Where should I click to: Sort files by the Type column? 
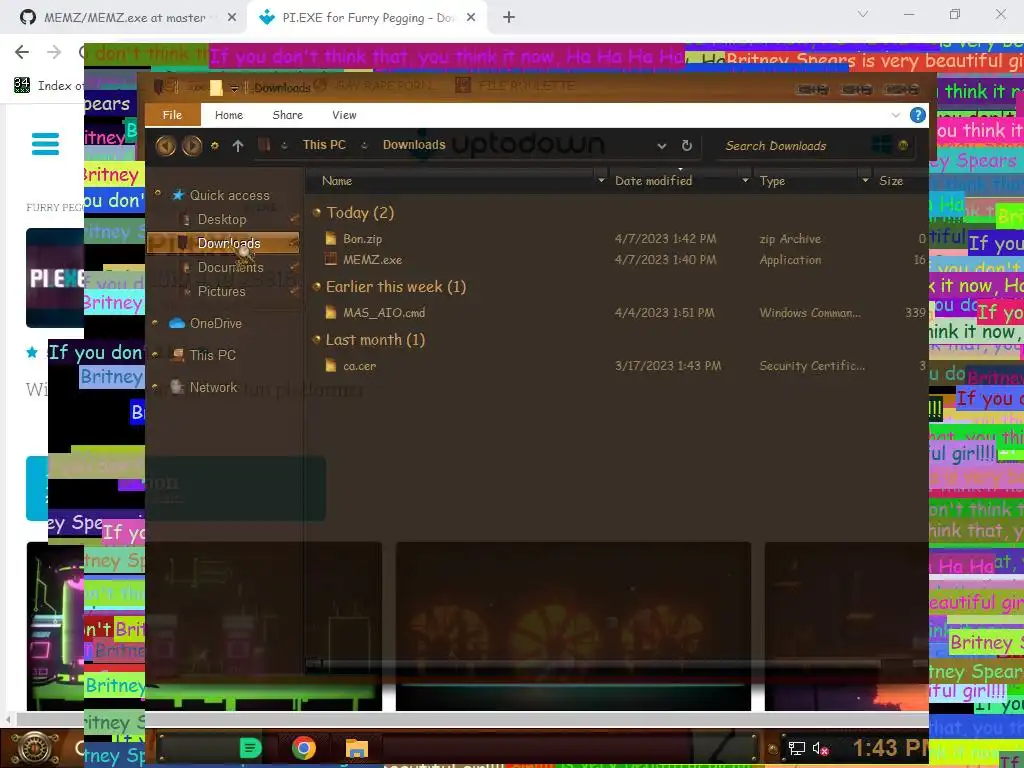click(x=772, y=181)
